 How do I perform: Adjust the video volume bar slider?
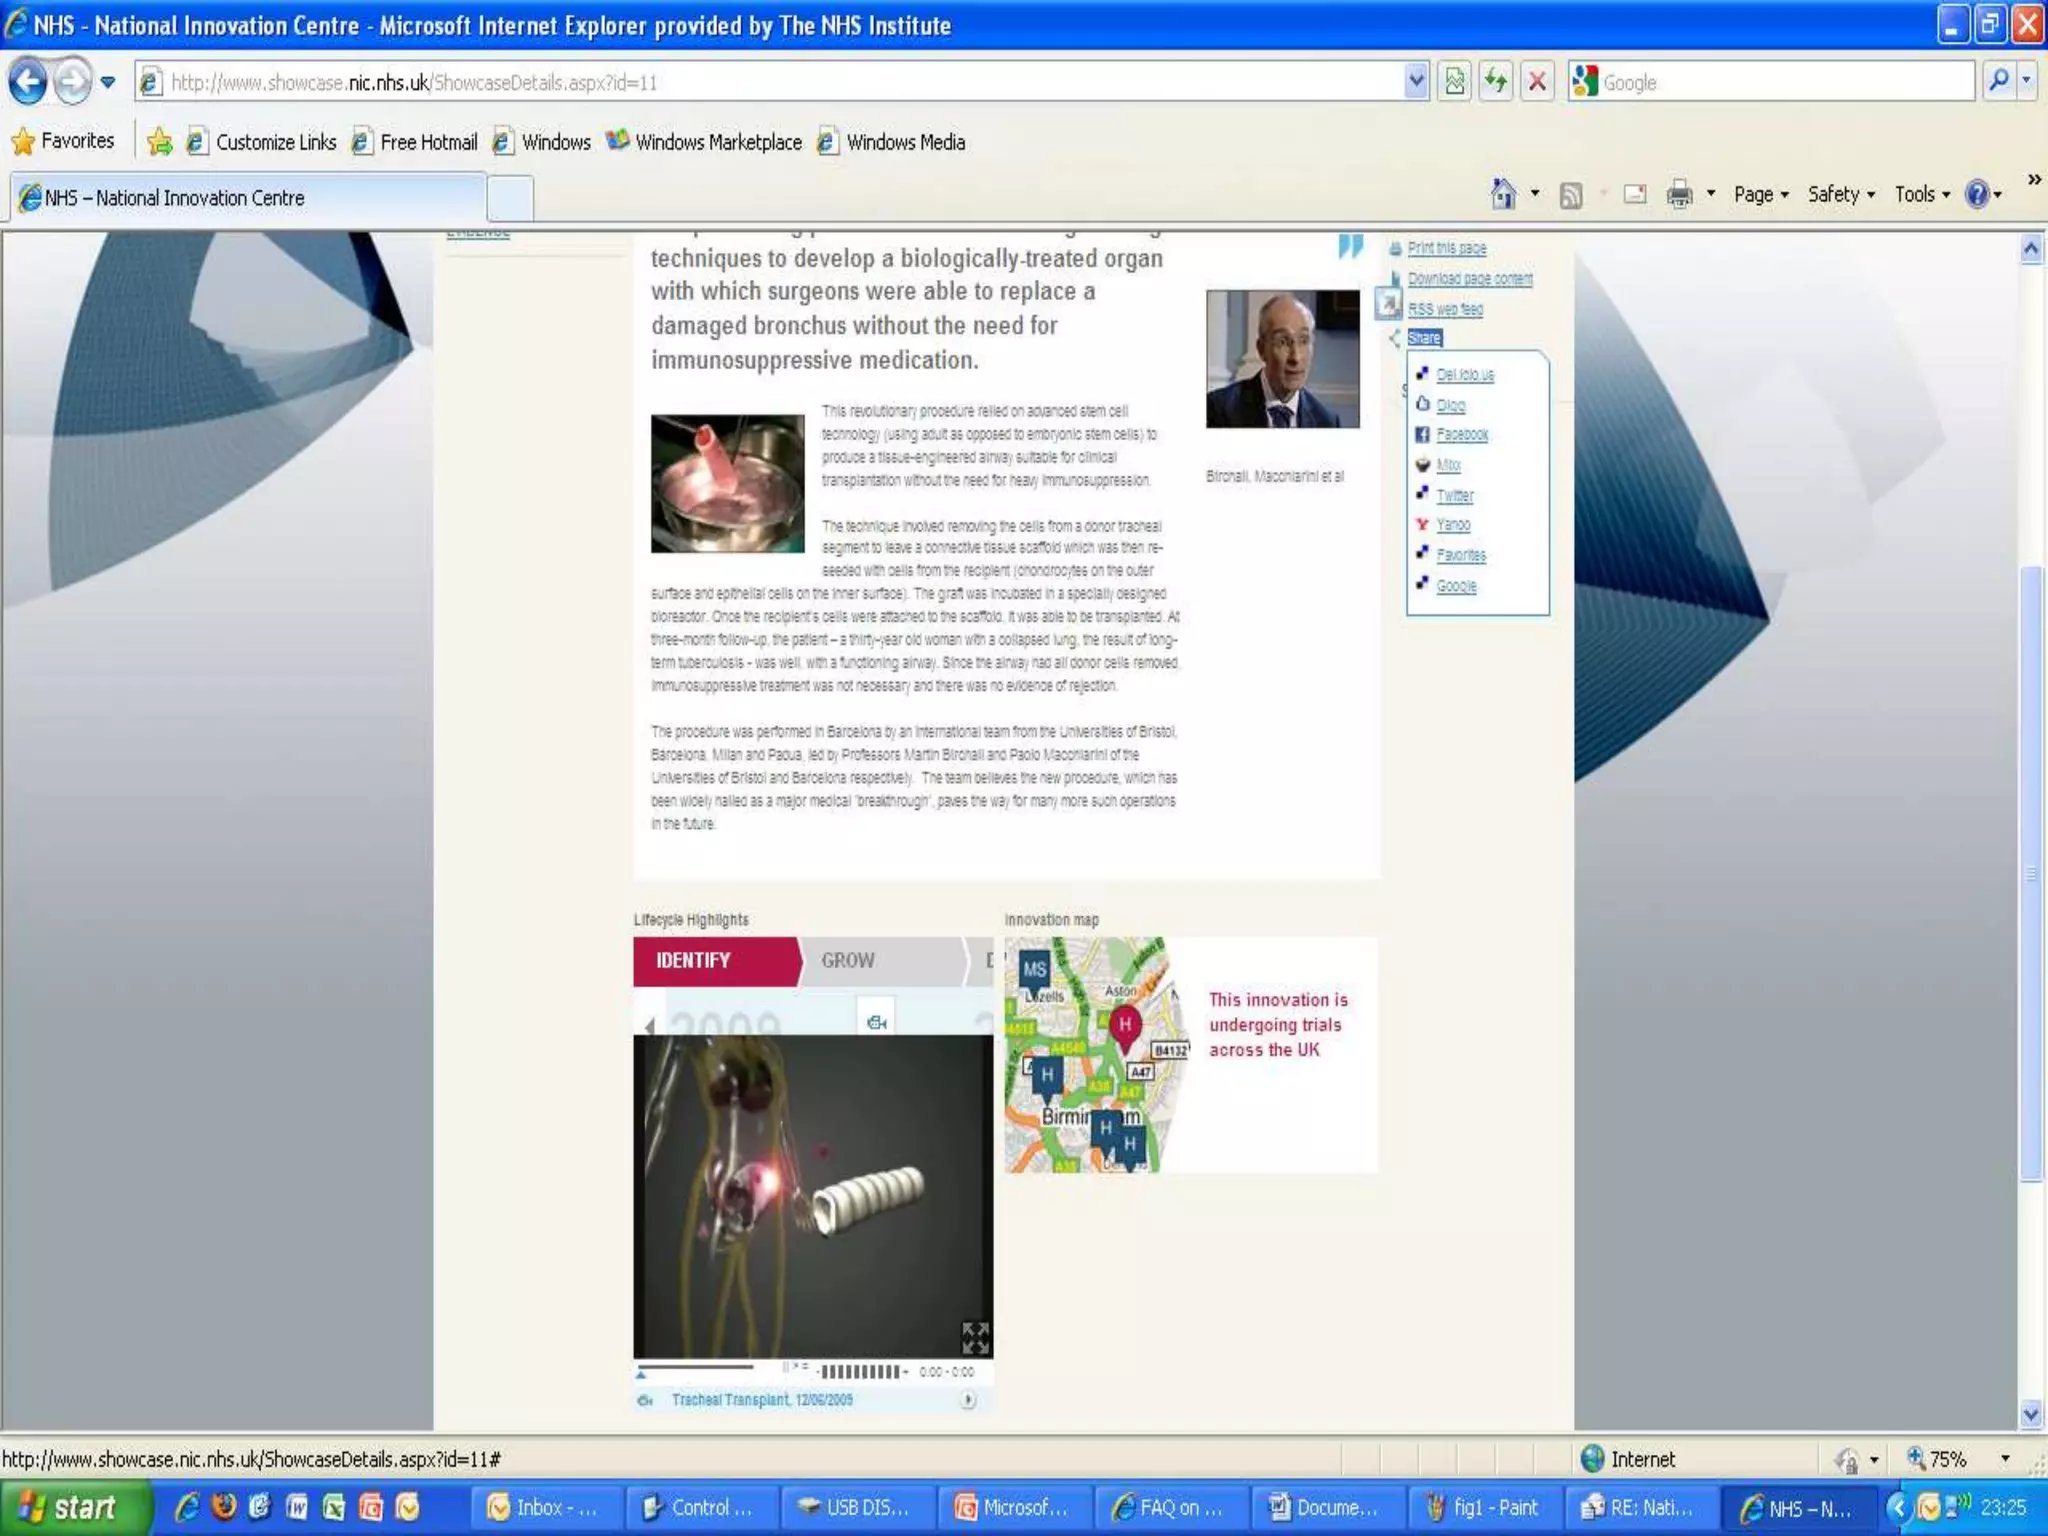[x=861, y=1371]
